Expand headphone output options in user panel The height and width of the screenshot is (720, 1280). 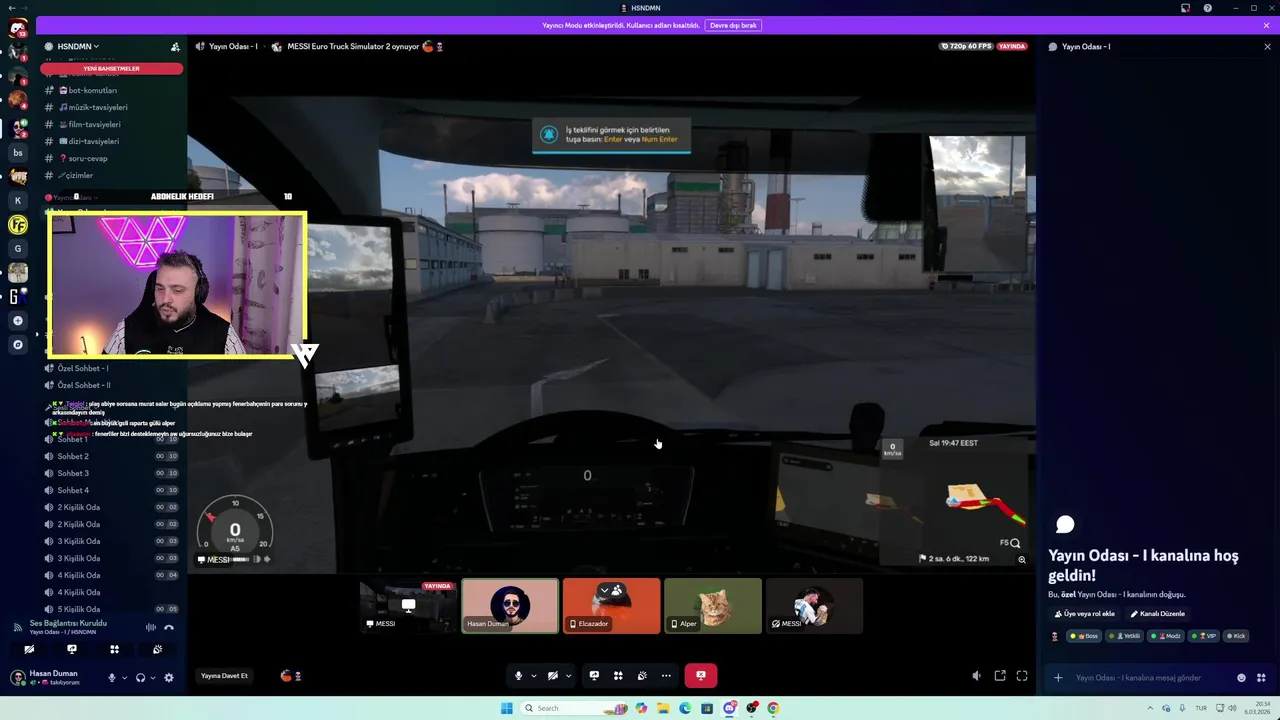tap(152, 678)
